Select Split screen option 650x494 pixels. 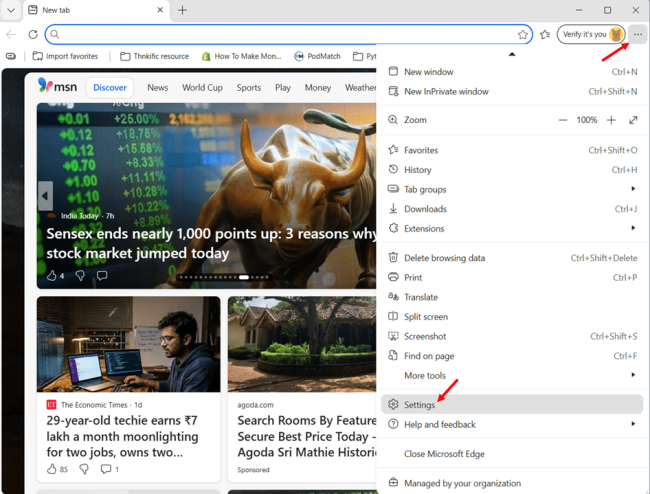coord(512,317)
